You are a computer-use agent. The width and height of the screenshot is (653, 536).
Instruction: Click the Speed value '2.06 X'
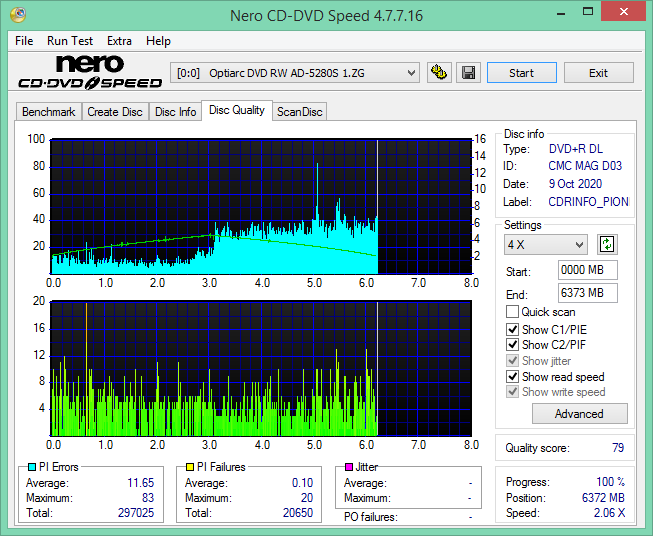pos(609,512)
